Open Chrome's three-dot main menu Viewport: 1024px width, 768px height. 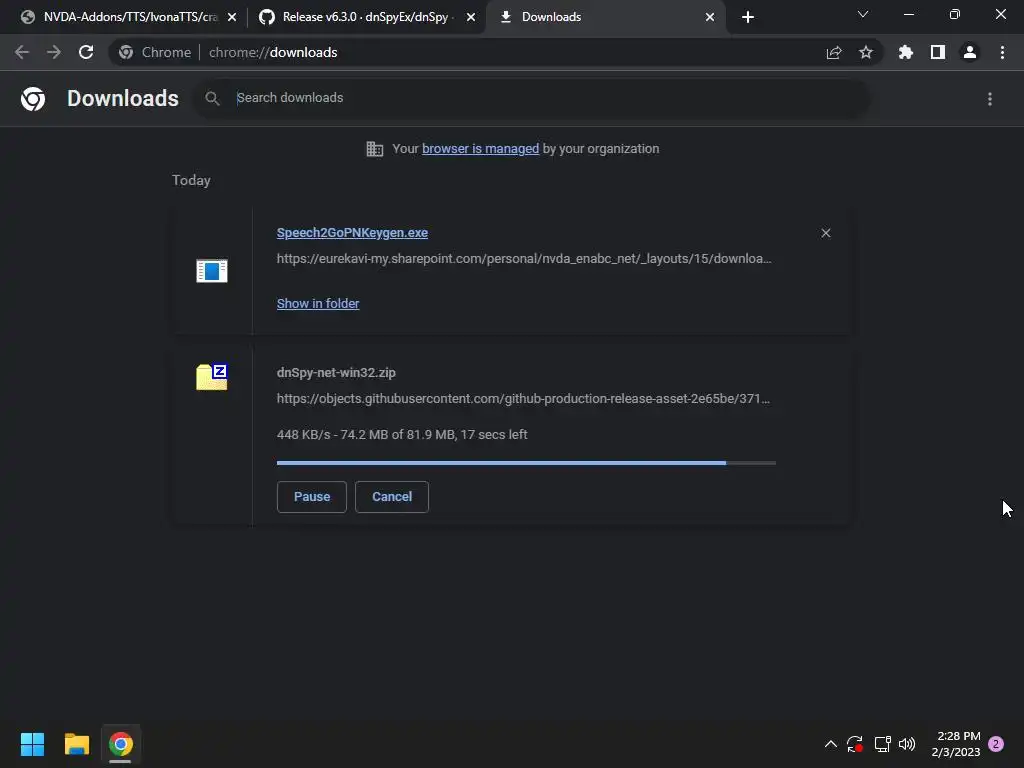coord(1002,52)
